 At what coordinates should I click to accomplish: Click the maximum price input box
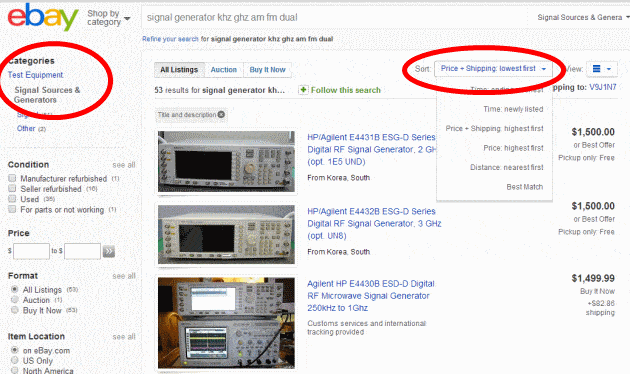click(82, 251)
